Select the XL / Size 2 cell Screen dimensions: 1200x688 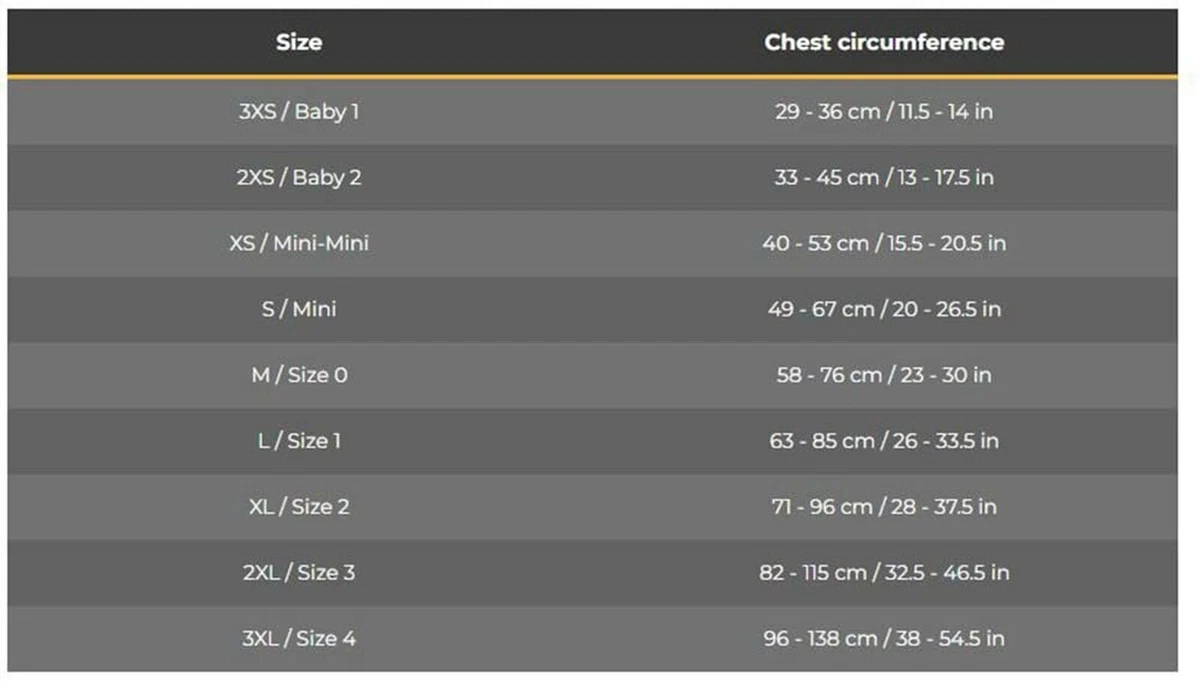[x=299, y=507]
